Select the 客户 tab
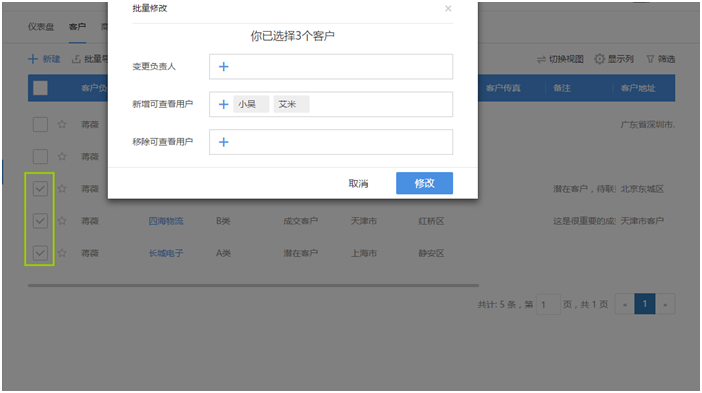The width and height of the screenshot is (702, 393). pyautogui.click(x=77, y=27)
